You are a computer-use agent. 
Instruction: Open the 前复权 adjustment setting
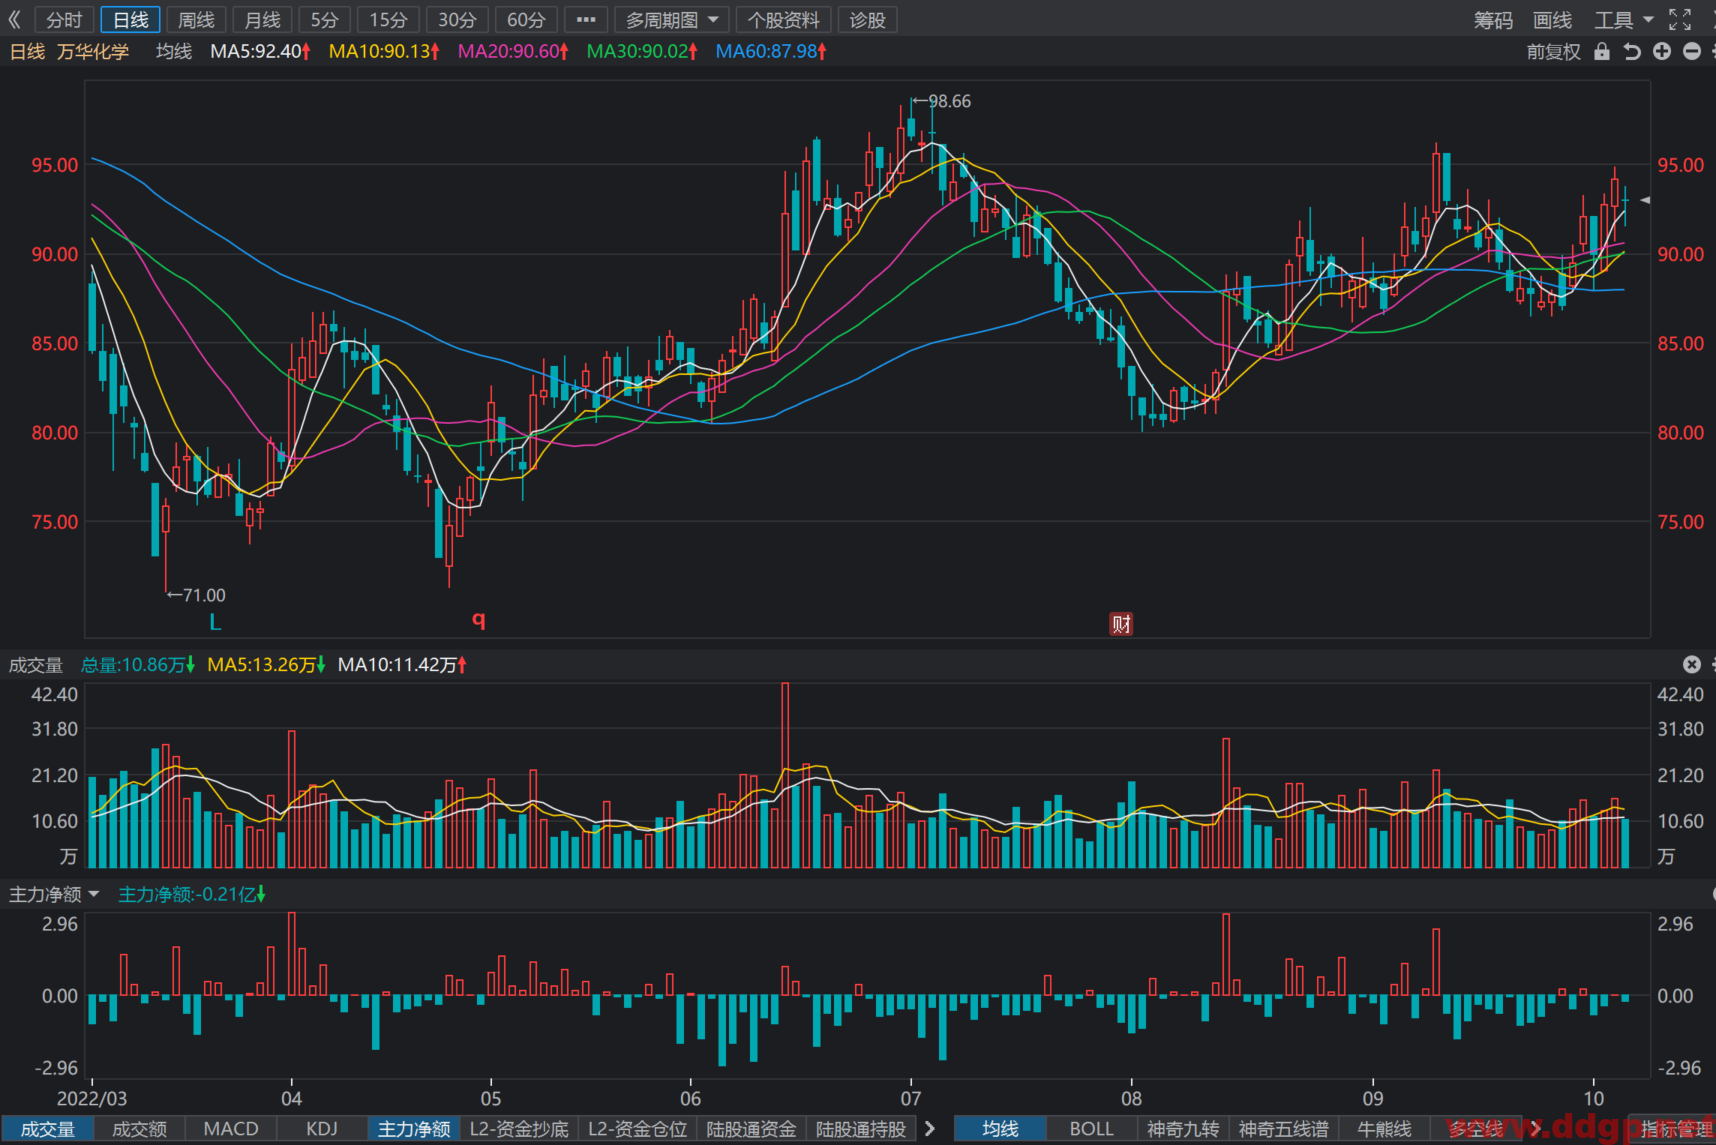pos(1553,52)
